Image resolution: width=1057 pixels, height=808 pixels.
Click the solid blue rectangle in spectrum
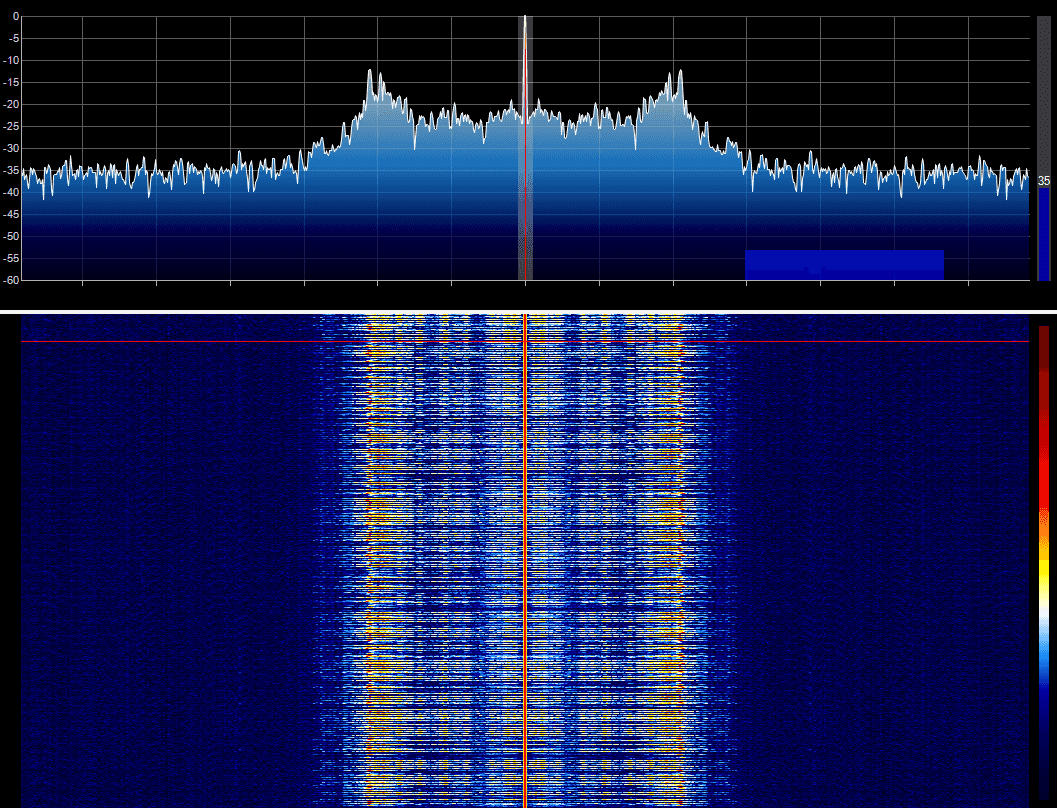click(x=844, y=264)
